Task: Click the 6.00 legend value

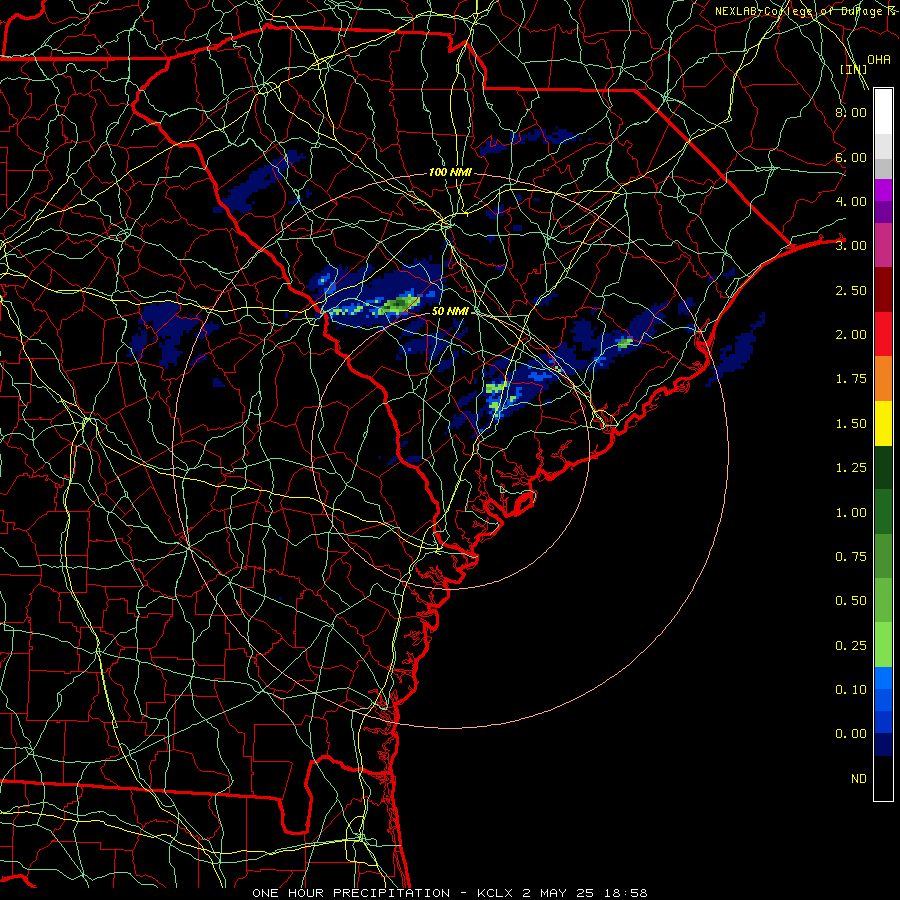Action: point(851,157)
